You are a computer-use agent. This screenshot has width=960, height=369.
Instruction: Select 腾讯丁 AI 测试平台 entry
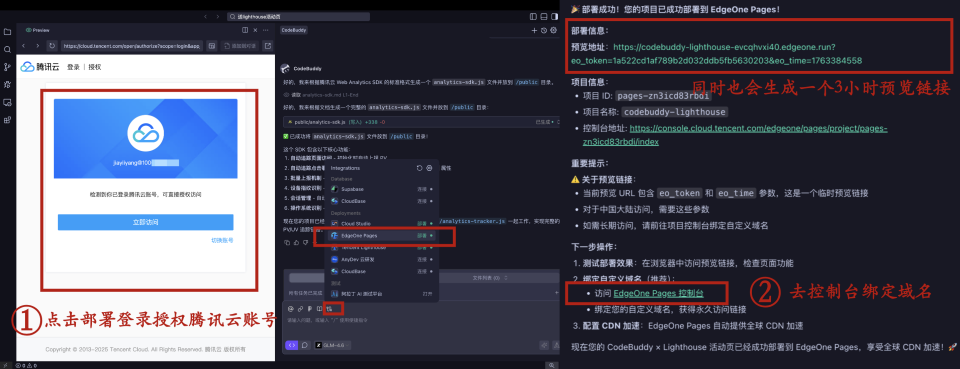pos(381,294)
